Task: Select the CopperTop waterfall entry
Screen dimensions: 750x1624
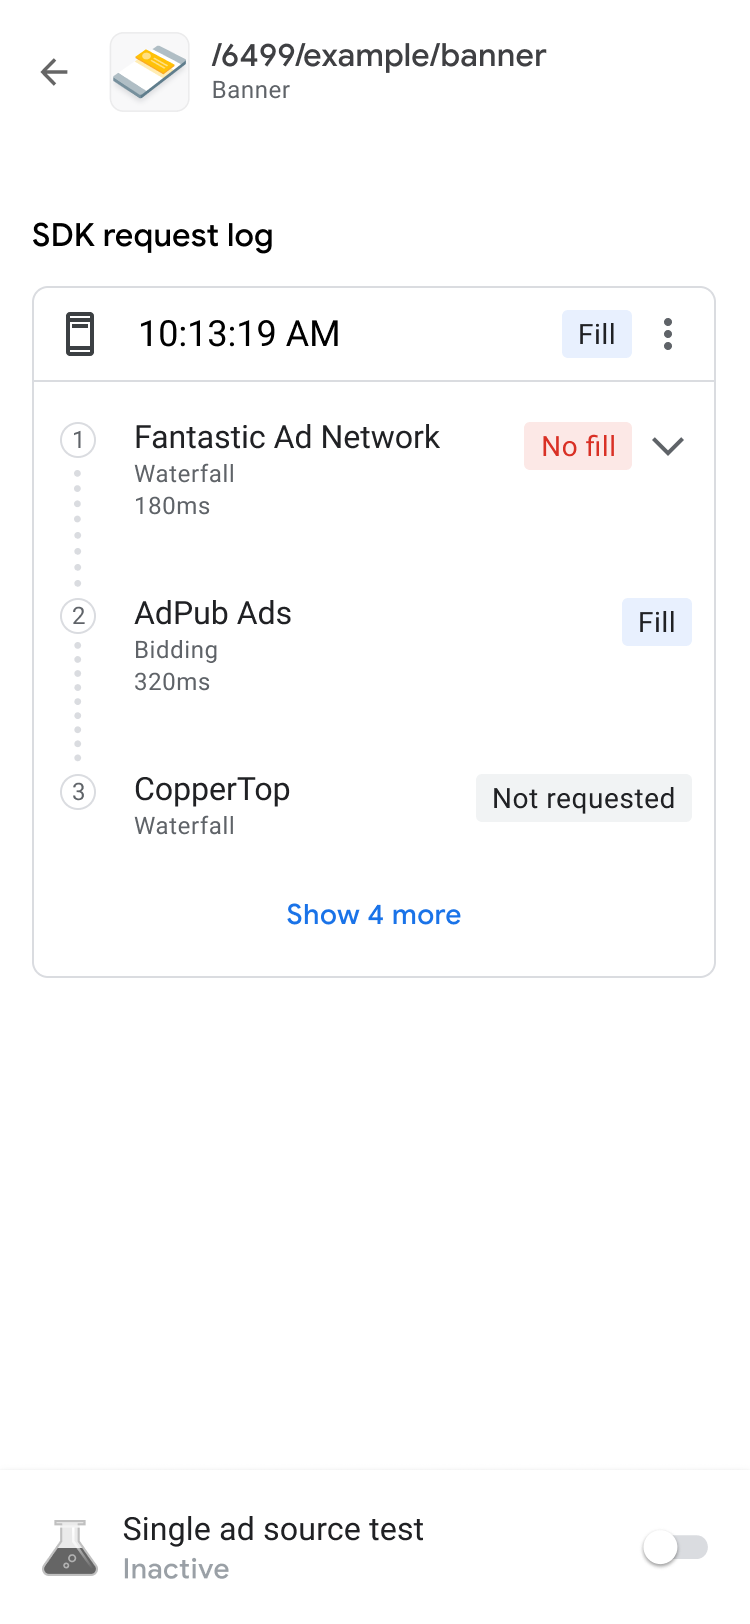Action: tap(212, 790)
